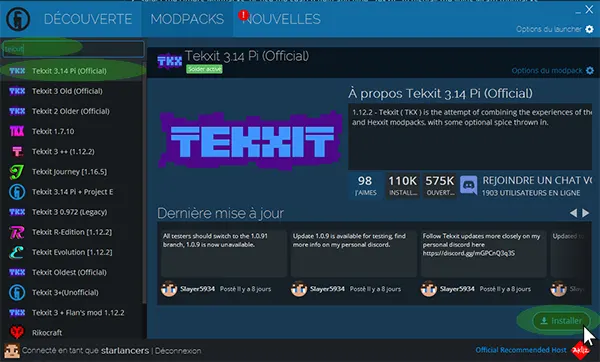Click the modpack list scrollbar
The image size is (600, 362).
(144, 184)
